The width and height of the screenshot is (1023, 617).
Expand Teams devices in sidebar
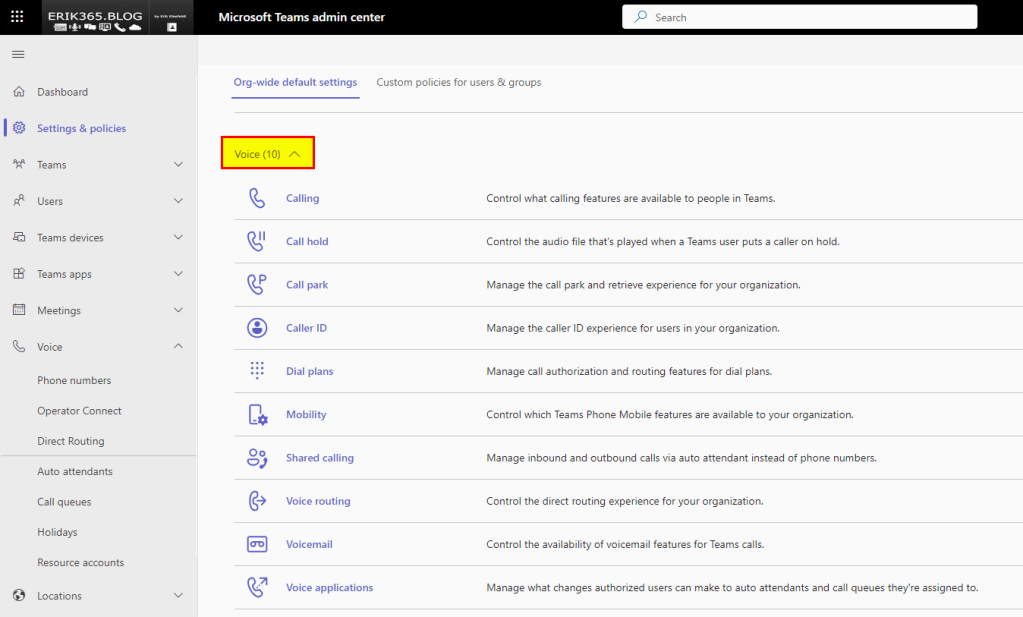click(x=178, y=238)
